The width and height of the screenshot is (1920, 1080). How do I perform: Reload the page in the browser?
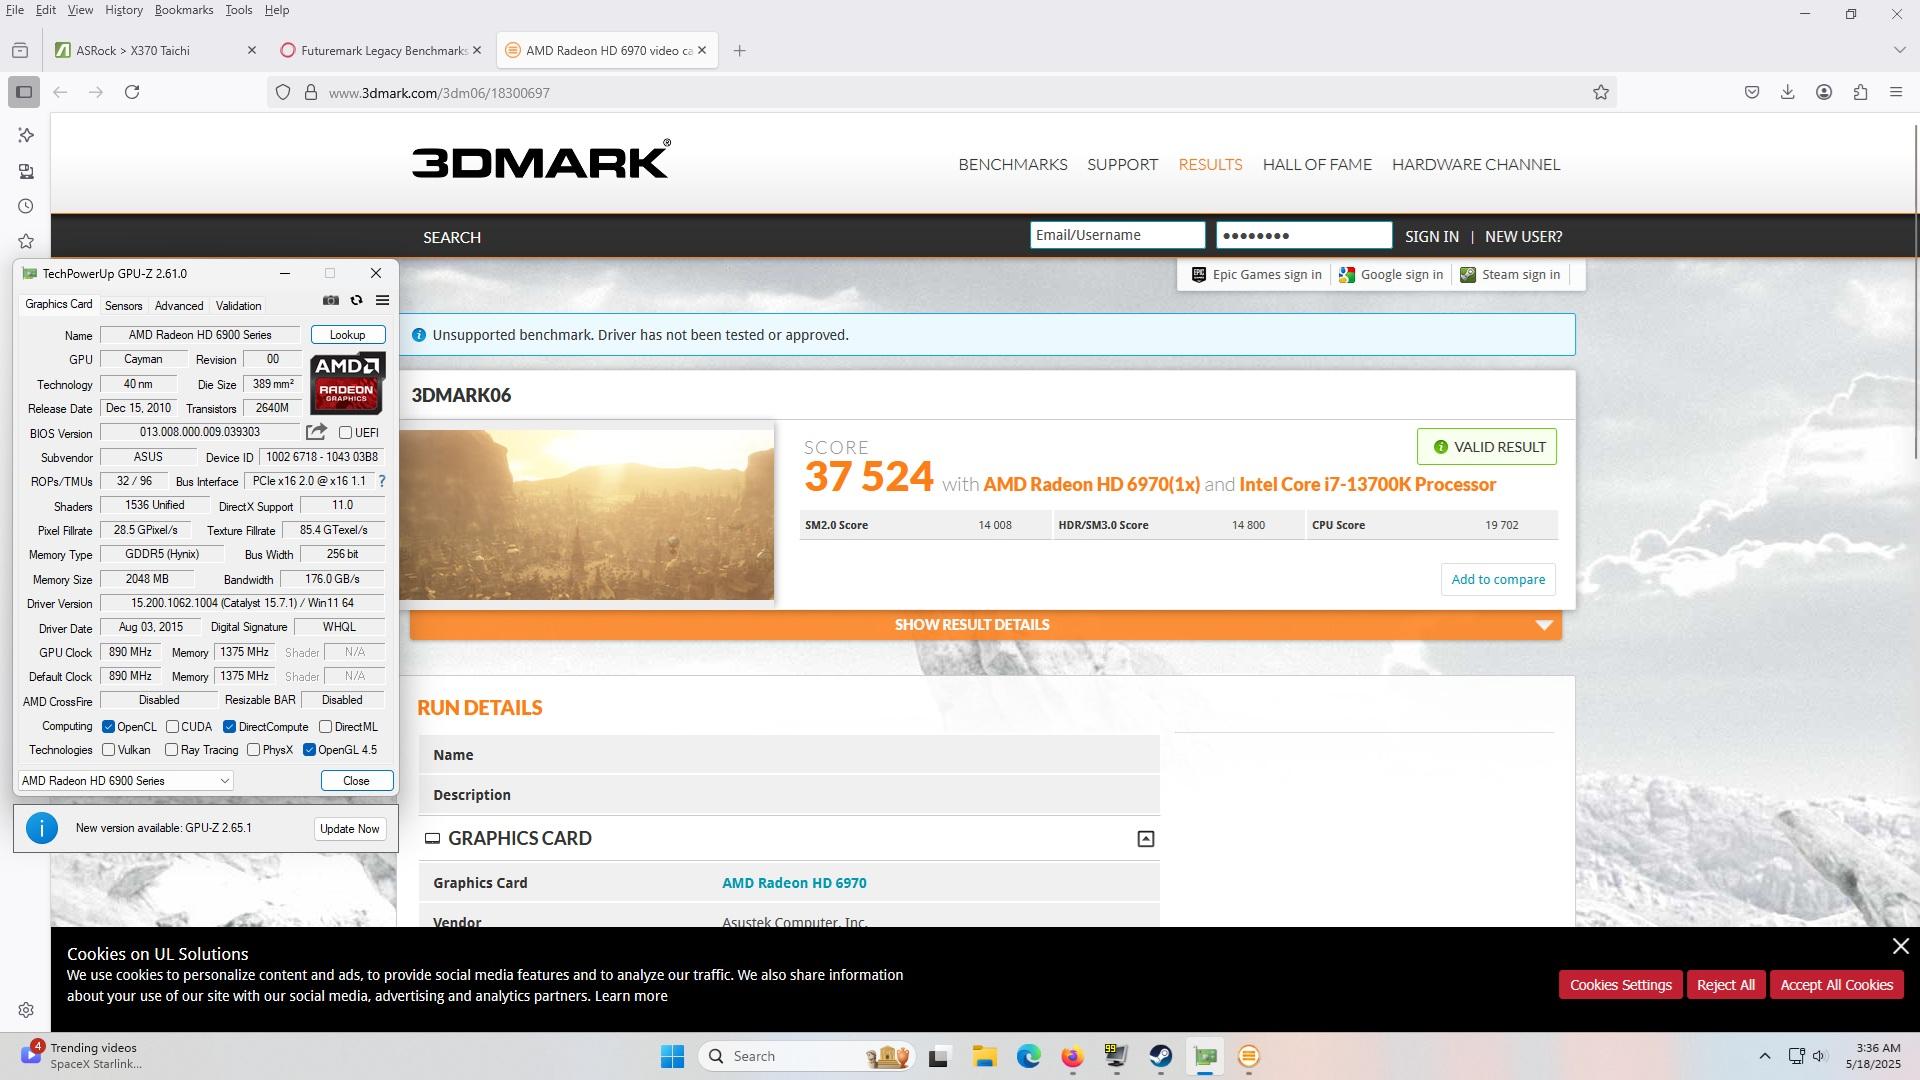click(132, 92)
